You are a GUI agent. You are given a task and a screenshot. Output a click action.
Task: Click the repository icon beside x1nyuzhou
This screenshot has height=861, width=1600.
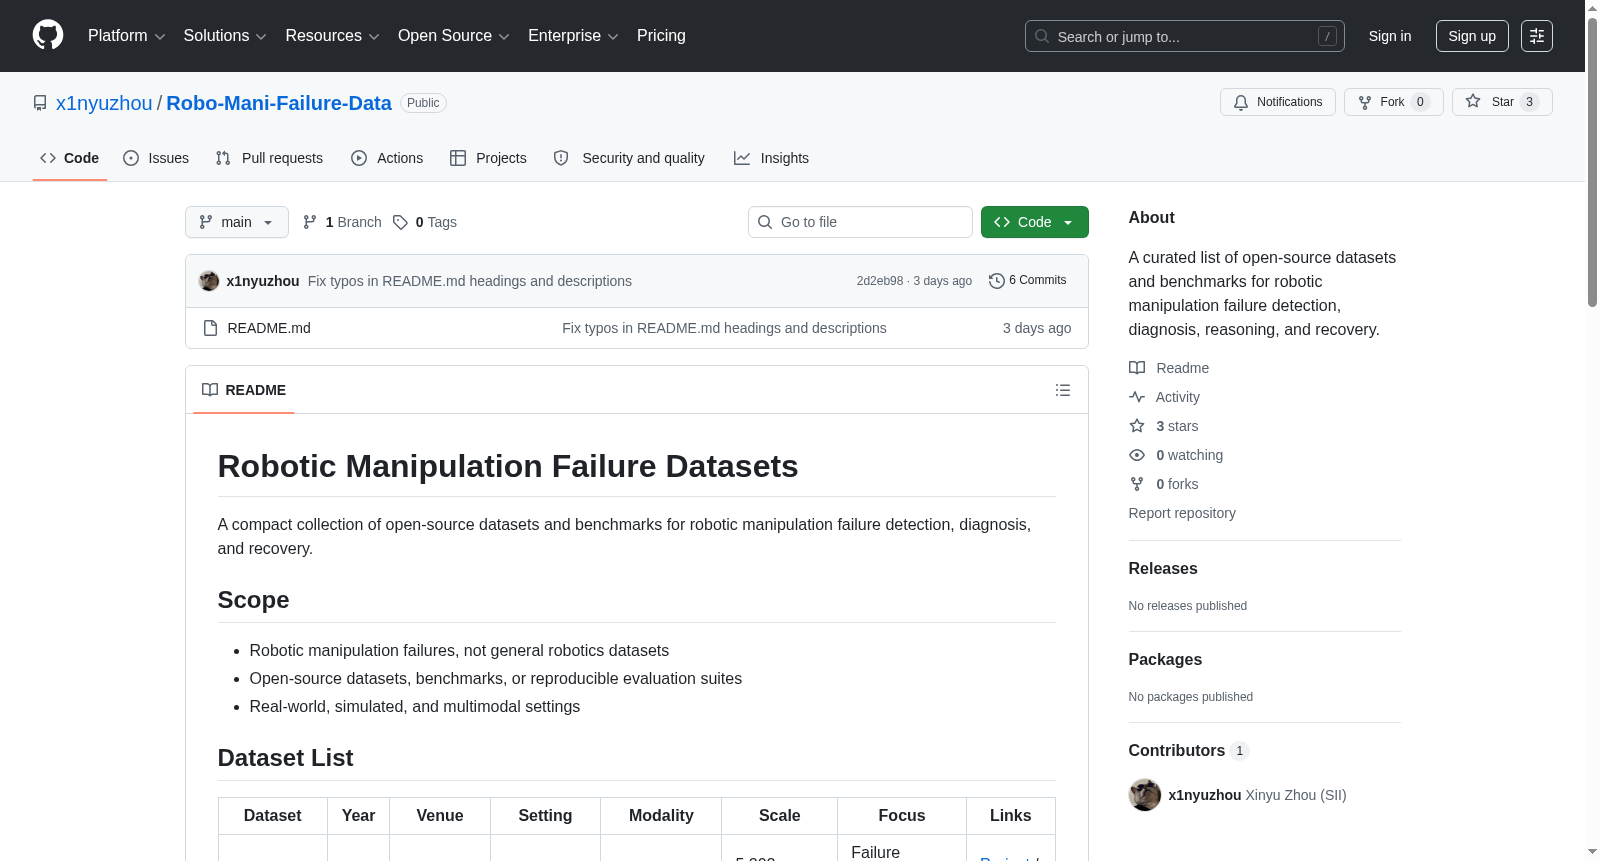(x=40, y=103)
